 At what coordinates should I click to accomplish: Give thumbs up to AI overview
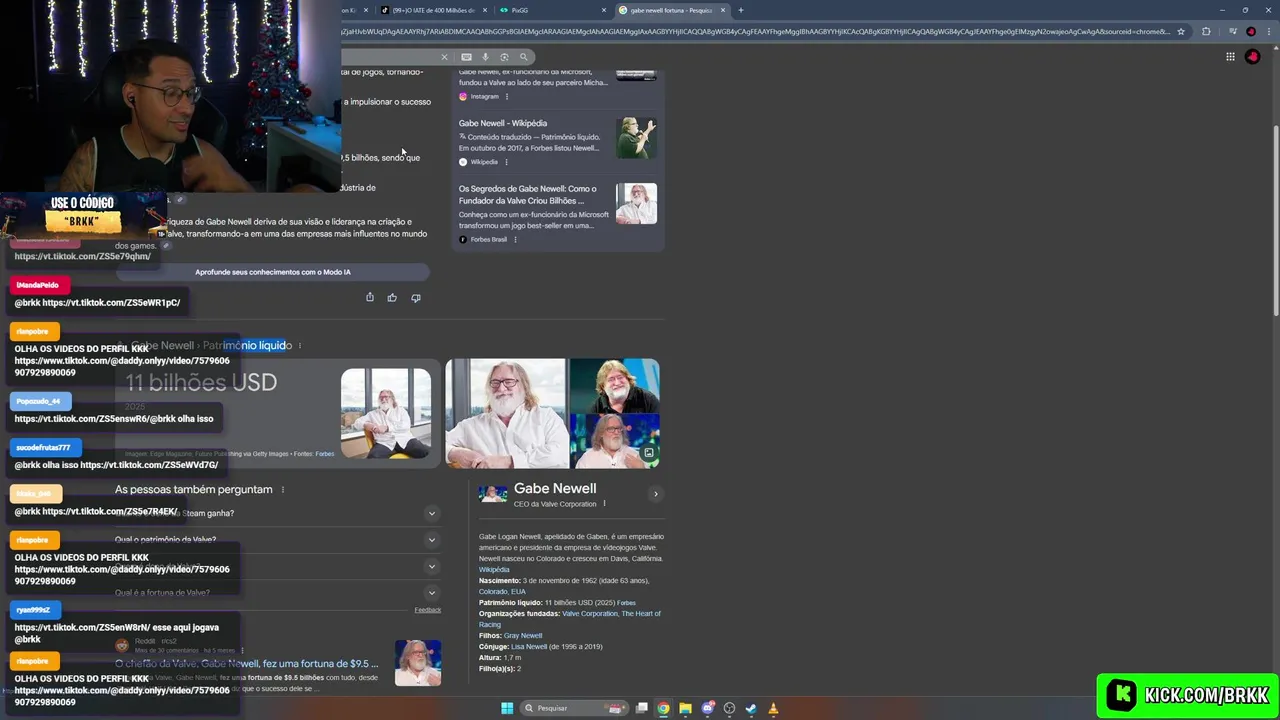point(392,297)
